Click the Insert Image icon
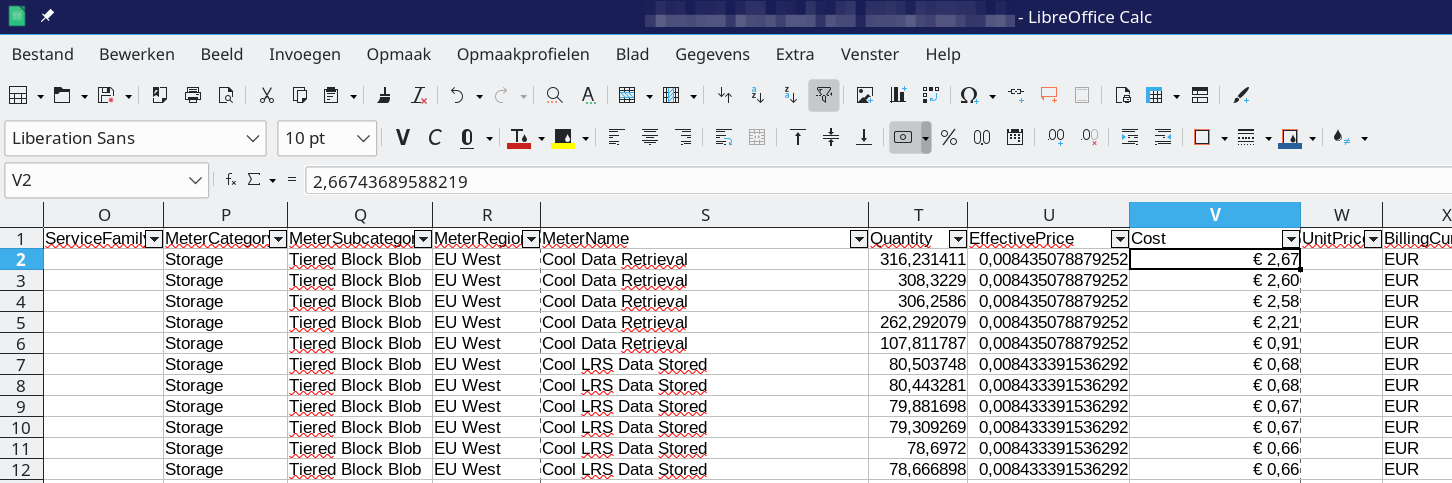Viewport: 1452px width, 483px height. (x=865, y=95)
